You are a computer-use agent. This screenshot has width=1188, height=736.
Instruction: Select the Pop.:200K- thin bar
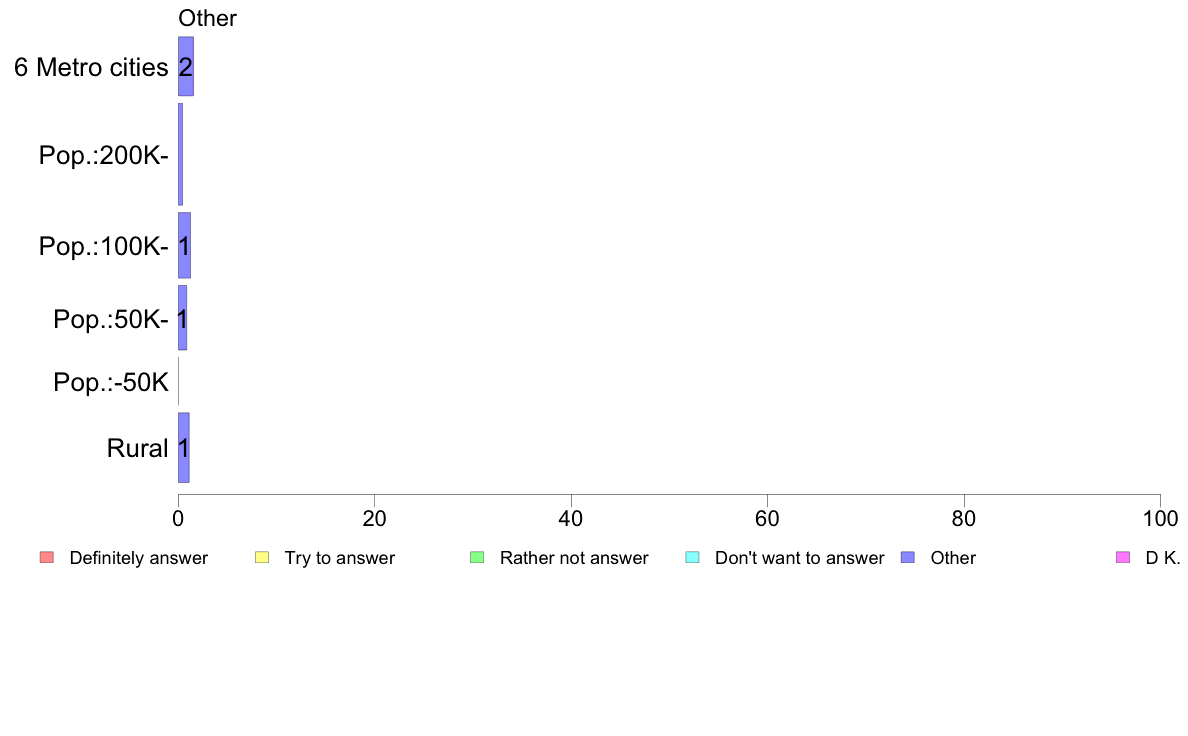(x=180, y=155)
